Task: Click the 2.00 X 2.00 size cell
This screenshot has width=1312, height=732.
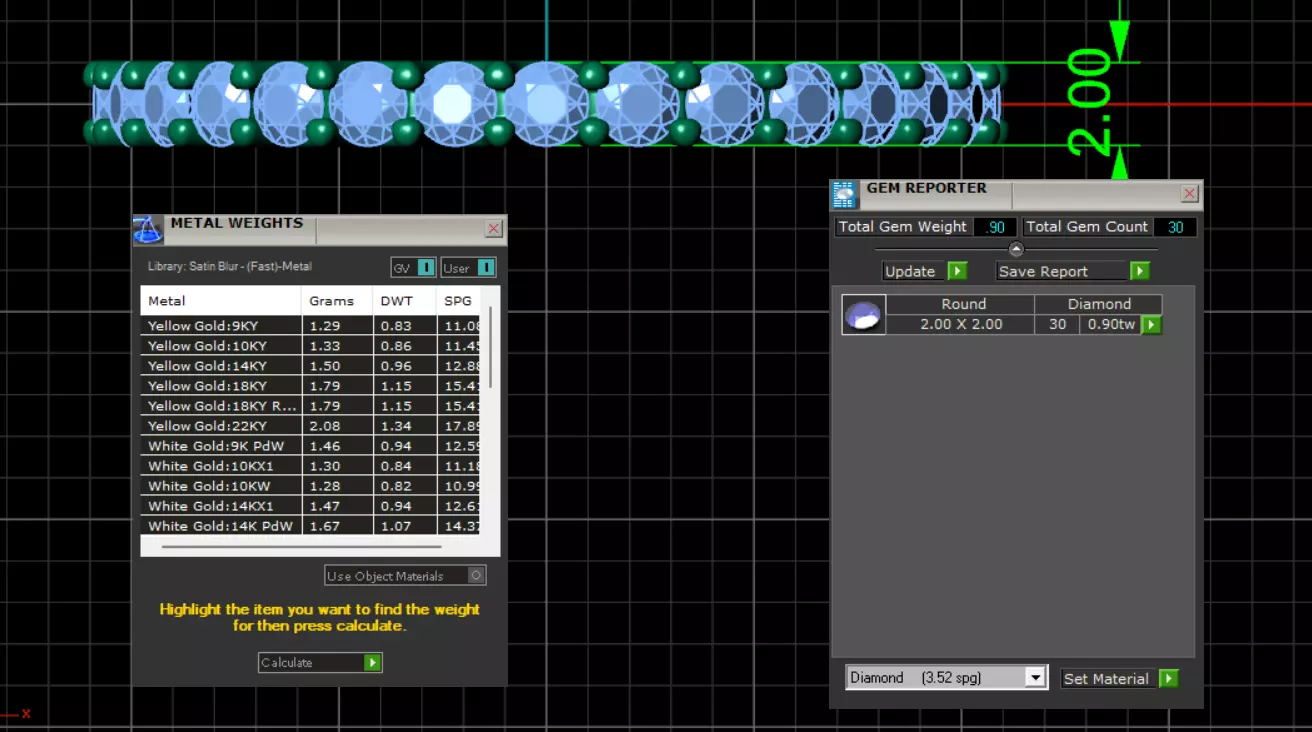Action: (x=961, y=324)
